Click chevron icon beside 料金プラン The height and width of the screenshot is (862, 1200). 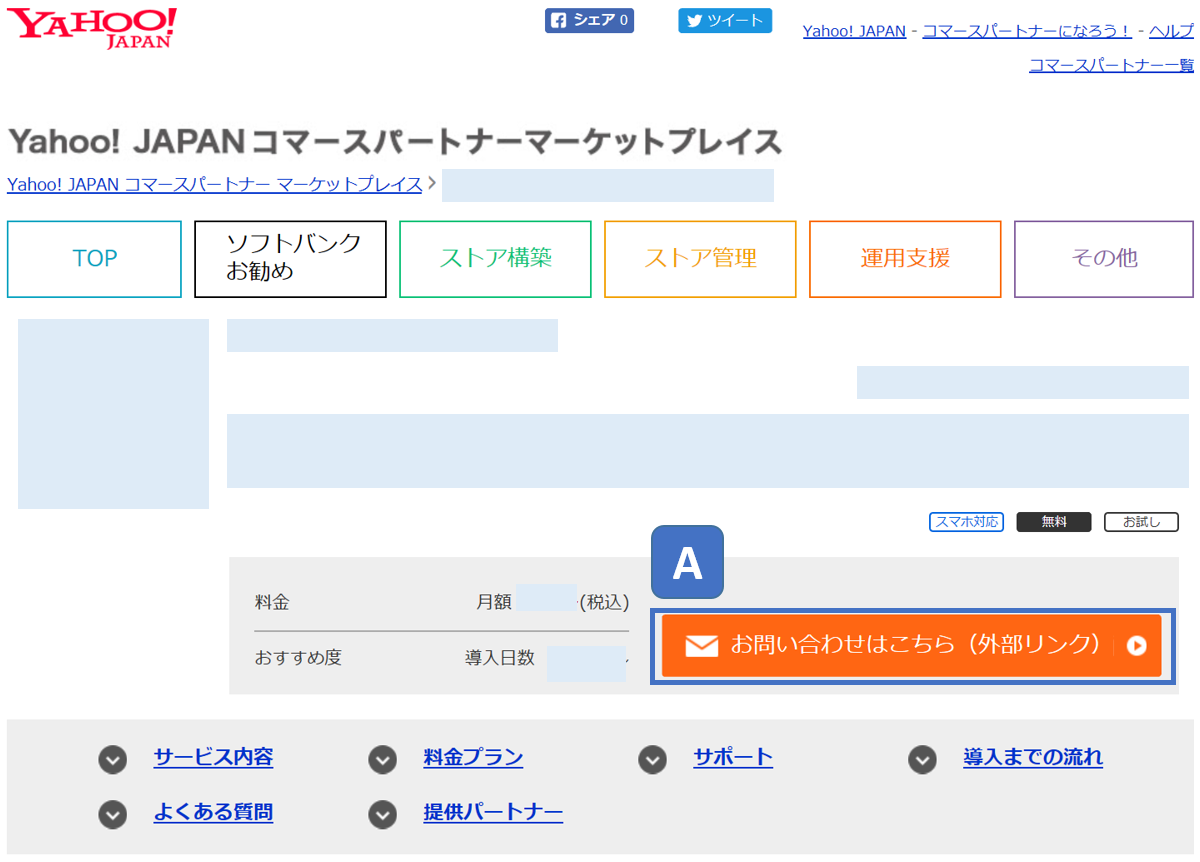pyautogui.click(x=383, y=760)
